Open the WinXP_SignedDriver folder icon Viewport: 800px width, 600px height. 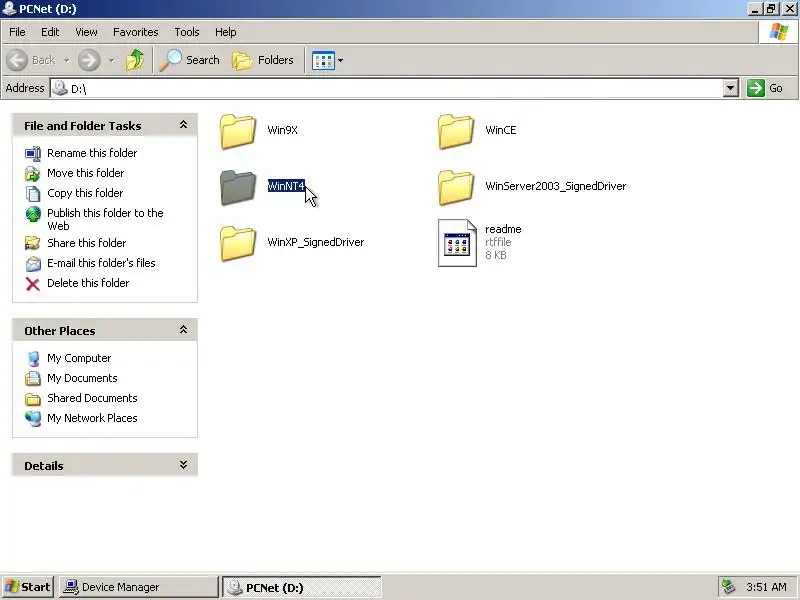click(238, 243)
